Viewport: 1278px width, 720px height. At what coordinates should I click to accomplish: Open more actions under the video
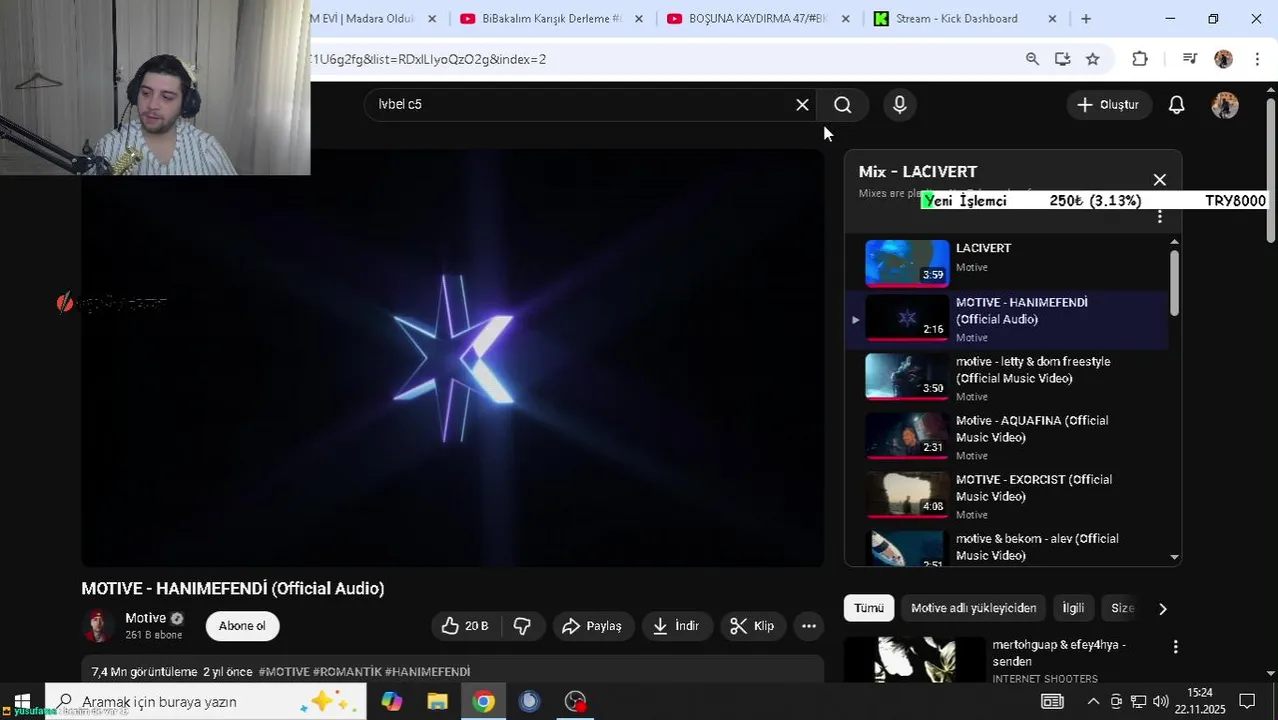click(809, 626)
